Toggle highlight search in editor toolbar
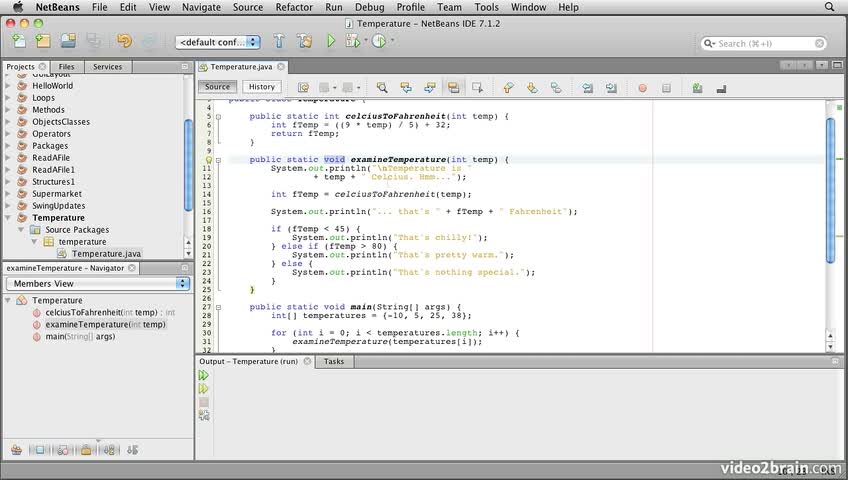This screenshot has height=480, width=848. pos(453,88)
